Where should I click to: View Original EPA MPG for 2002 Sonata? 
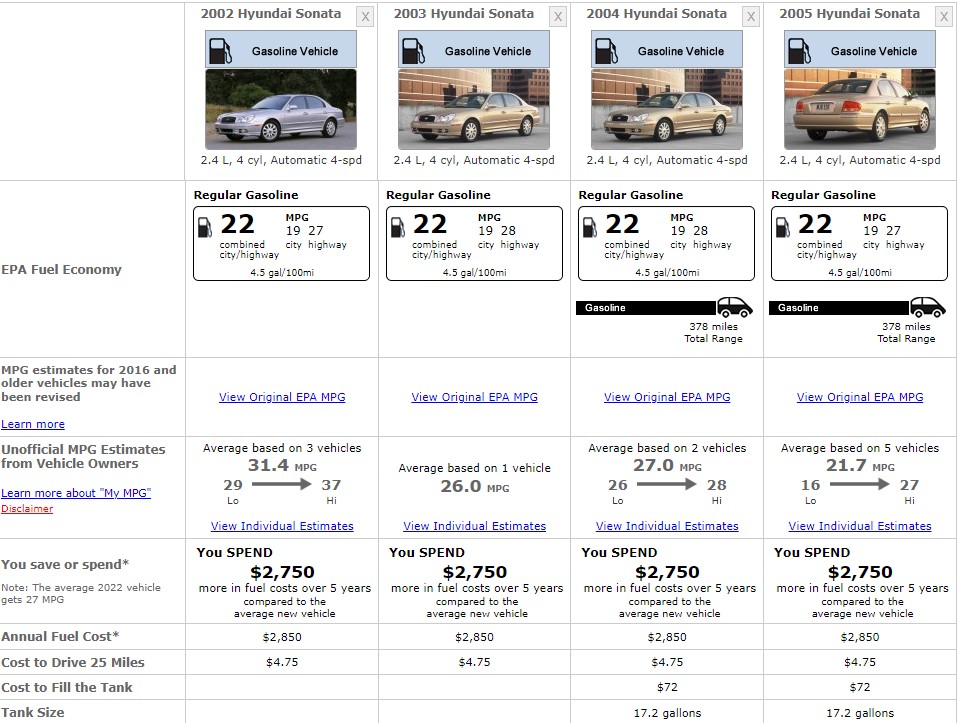pyautogui.click(x=282, y=397)
